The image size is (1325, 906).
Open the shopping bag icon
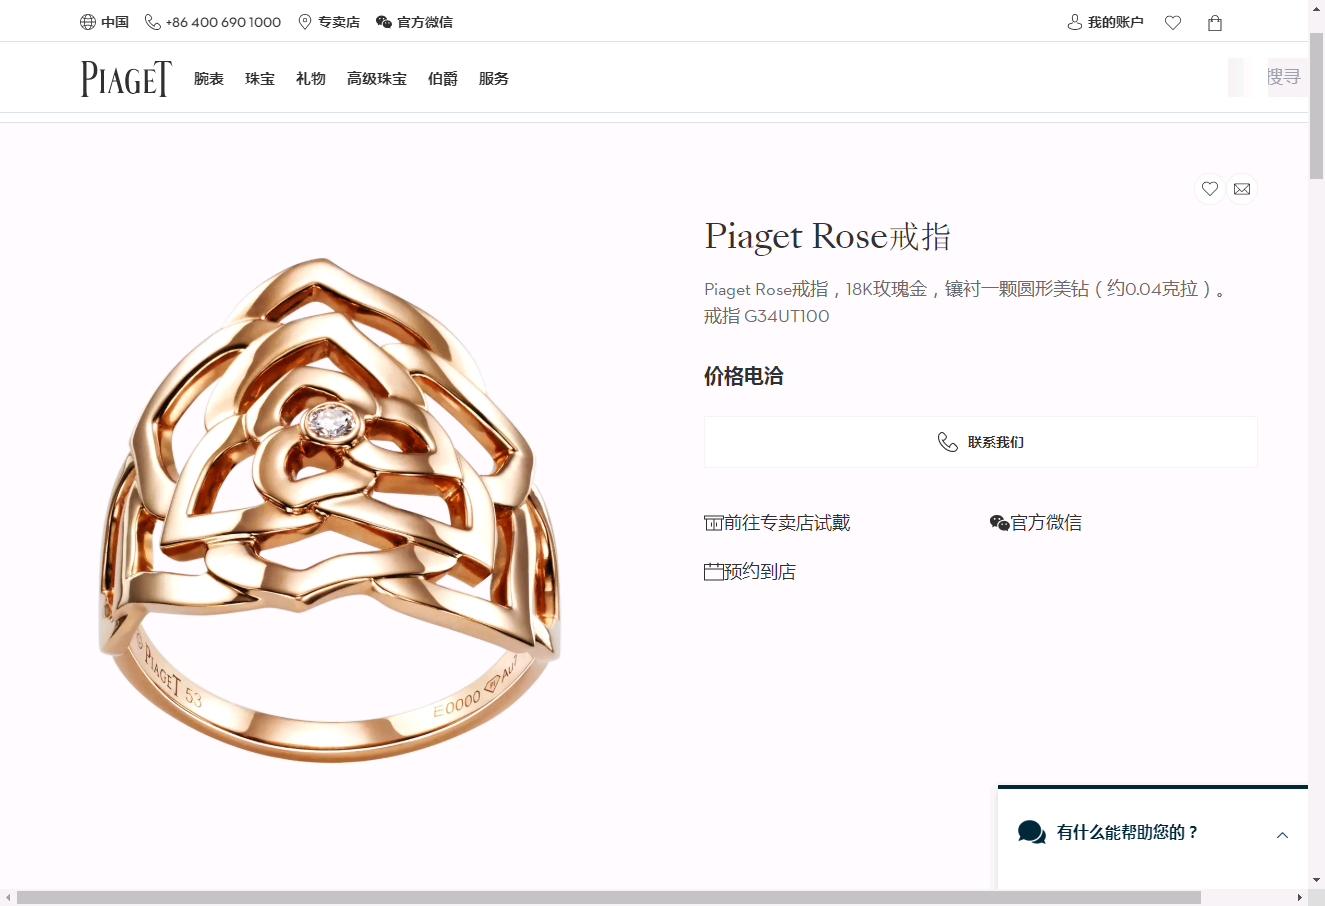1215,23
